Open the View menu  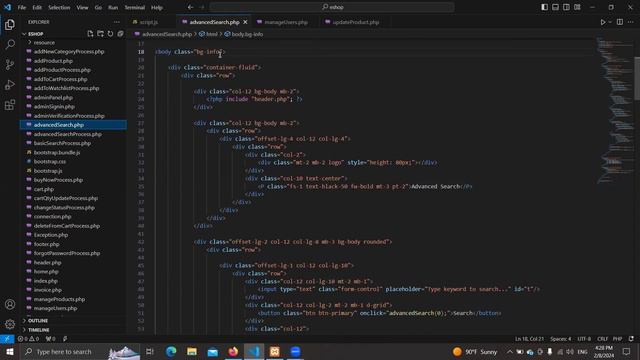(x=82, y=7)
